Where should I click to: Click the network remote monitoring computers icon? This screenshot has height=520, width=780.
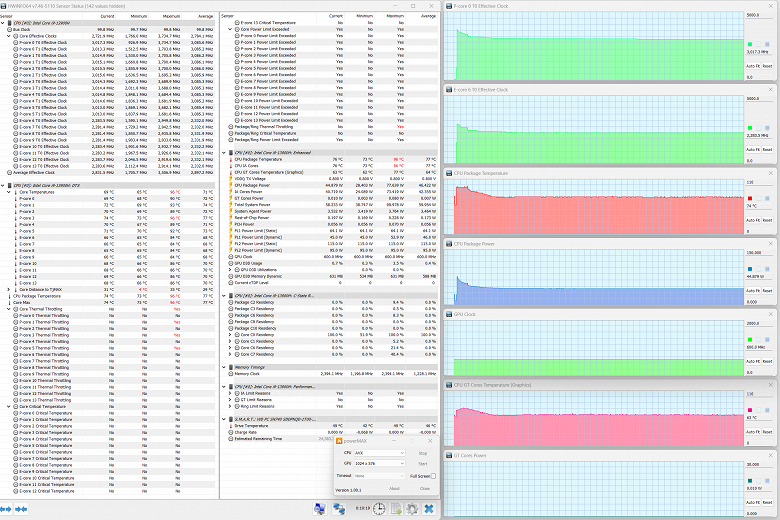(339, 509)
